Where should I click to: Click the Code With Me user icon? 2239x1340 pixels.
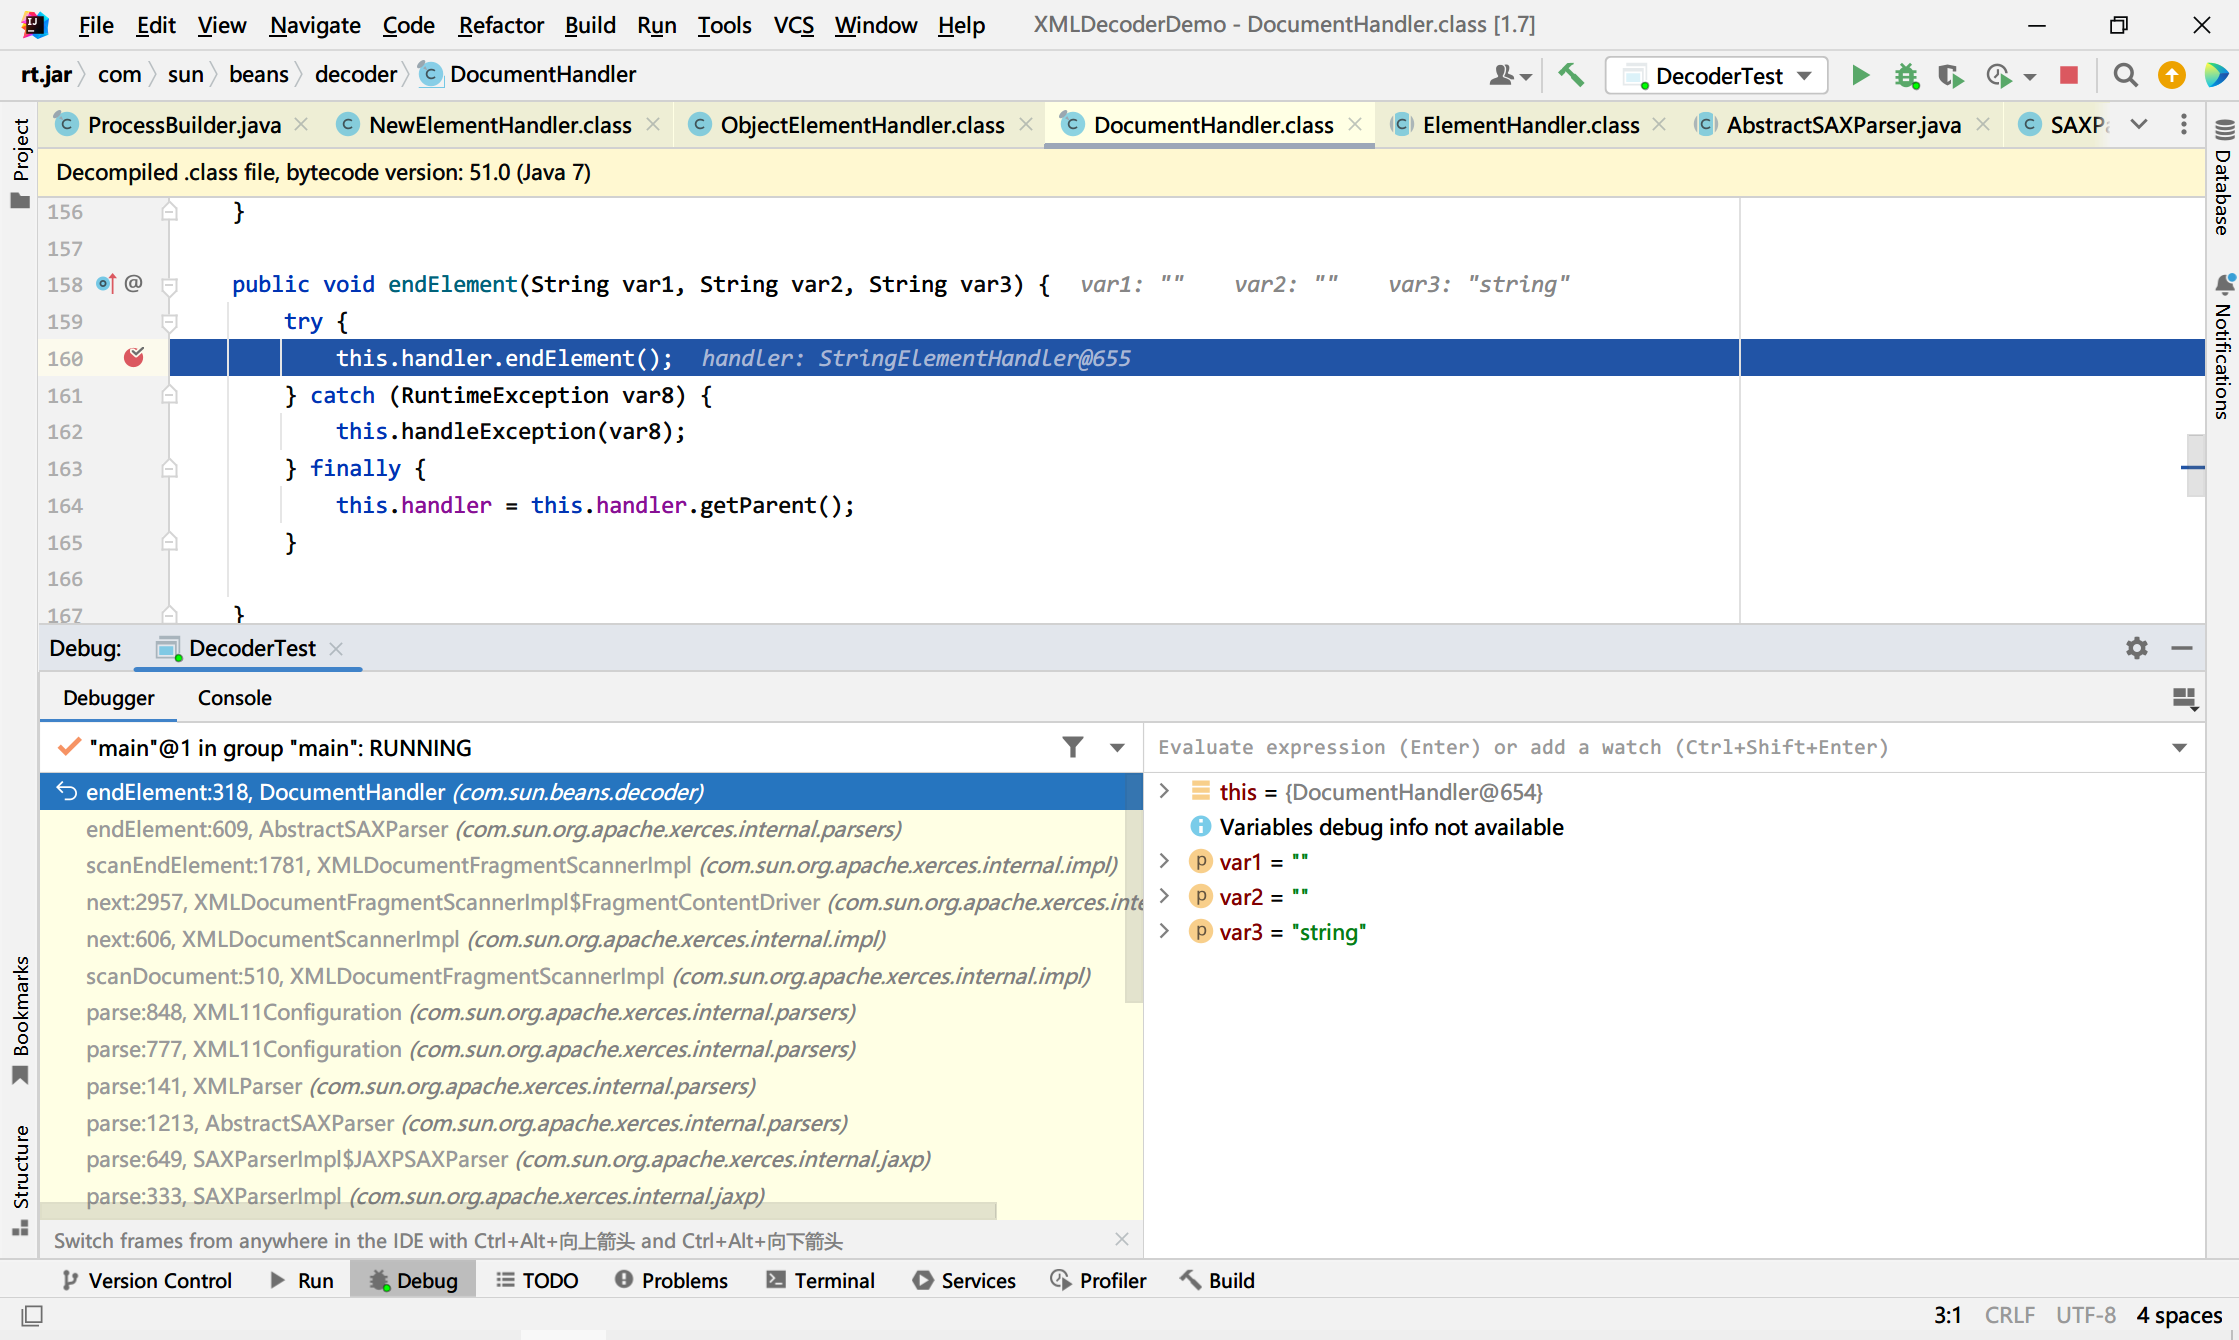point(1501,75)
